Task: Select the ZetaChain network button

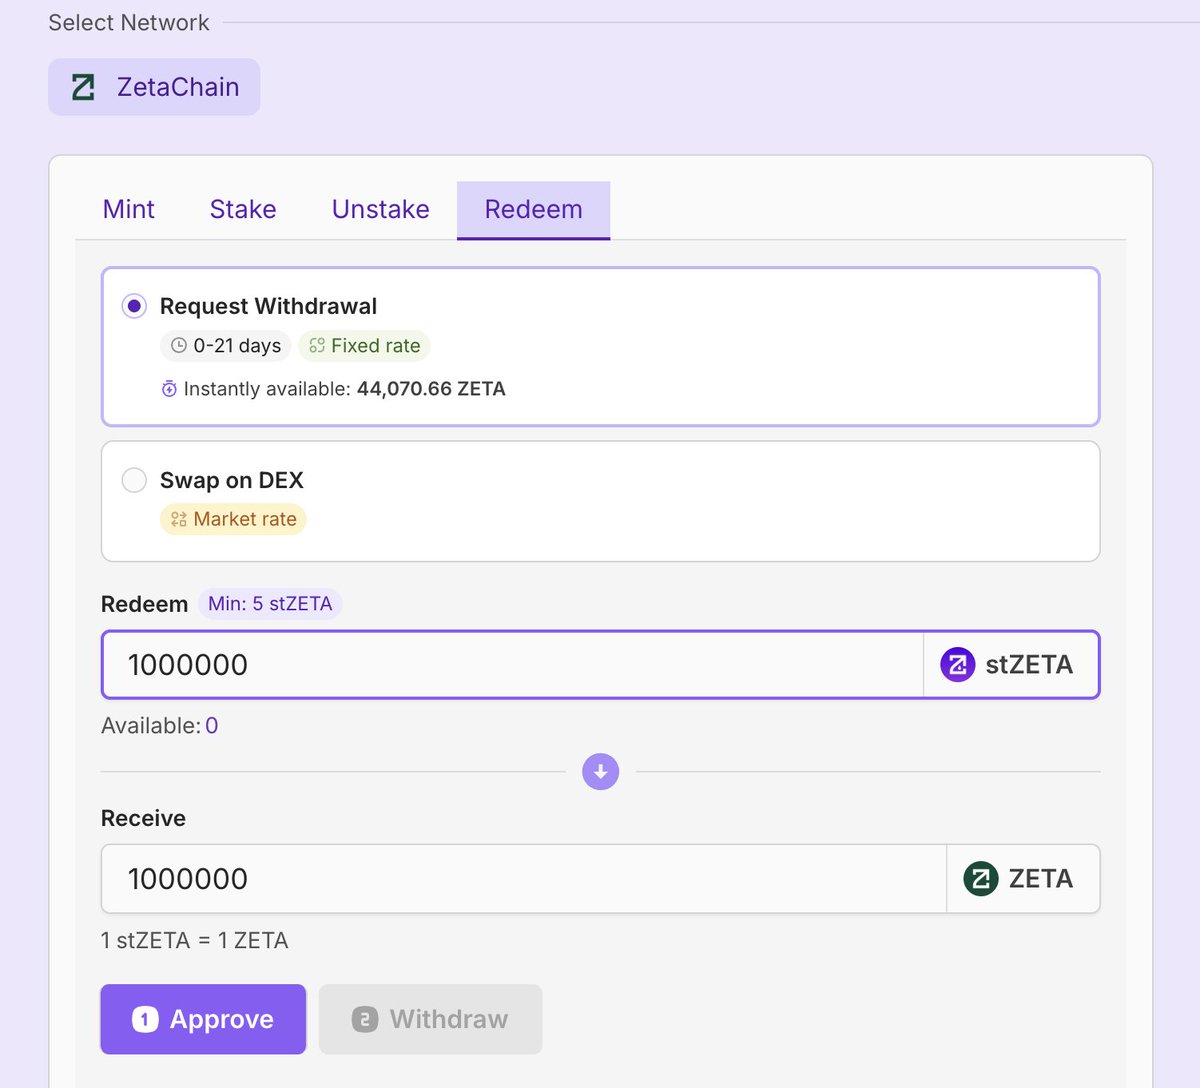Action: click(x=154, y=87)
